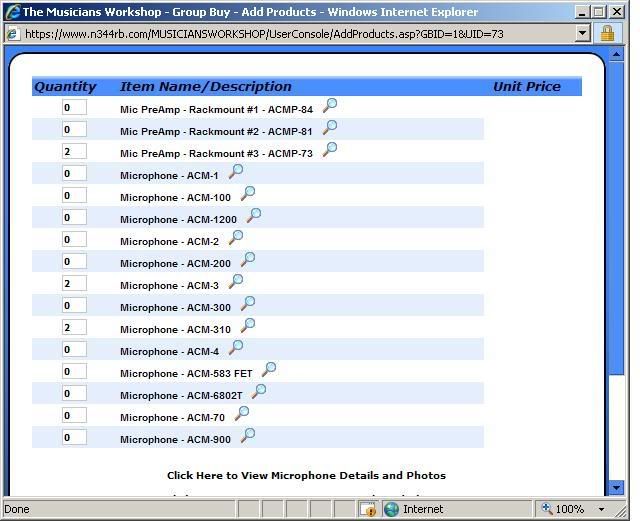View details magnifier for ACM-583 FET
The height and width of the screenshot is (521, 640).
click(x=269, y=370)
